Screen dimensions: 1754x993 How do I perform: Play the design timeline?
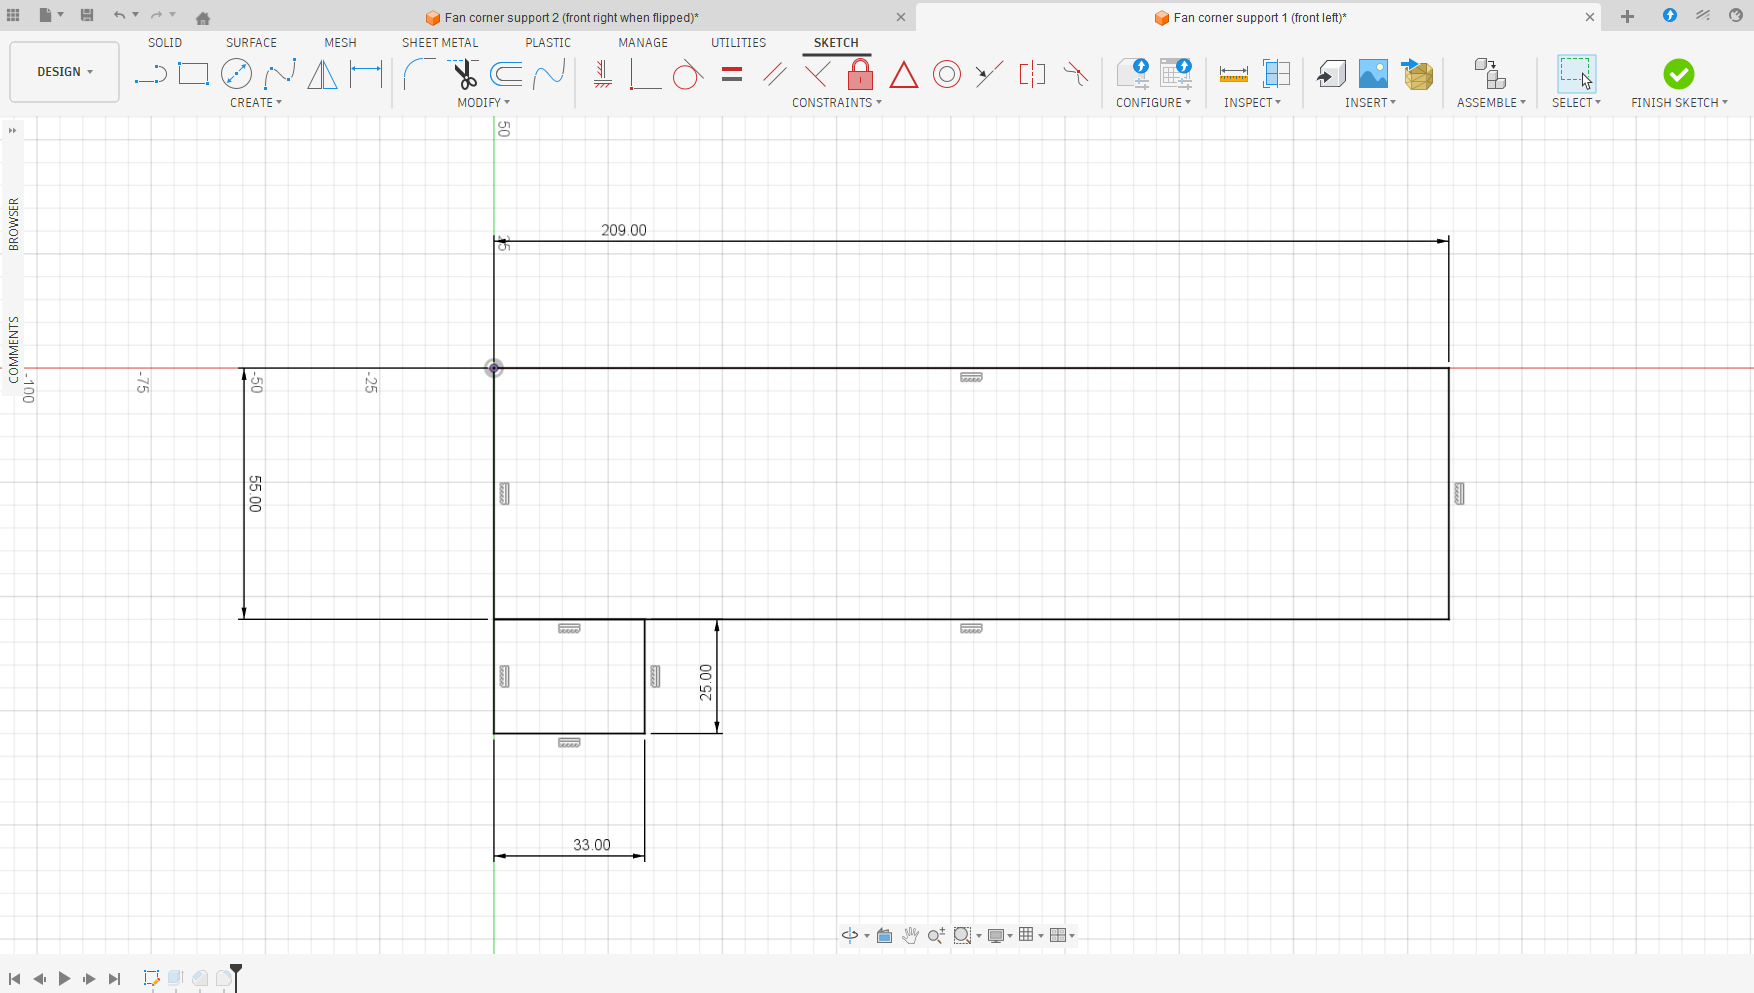(65, 979)
